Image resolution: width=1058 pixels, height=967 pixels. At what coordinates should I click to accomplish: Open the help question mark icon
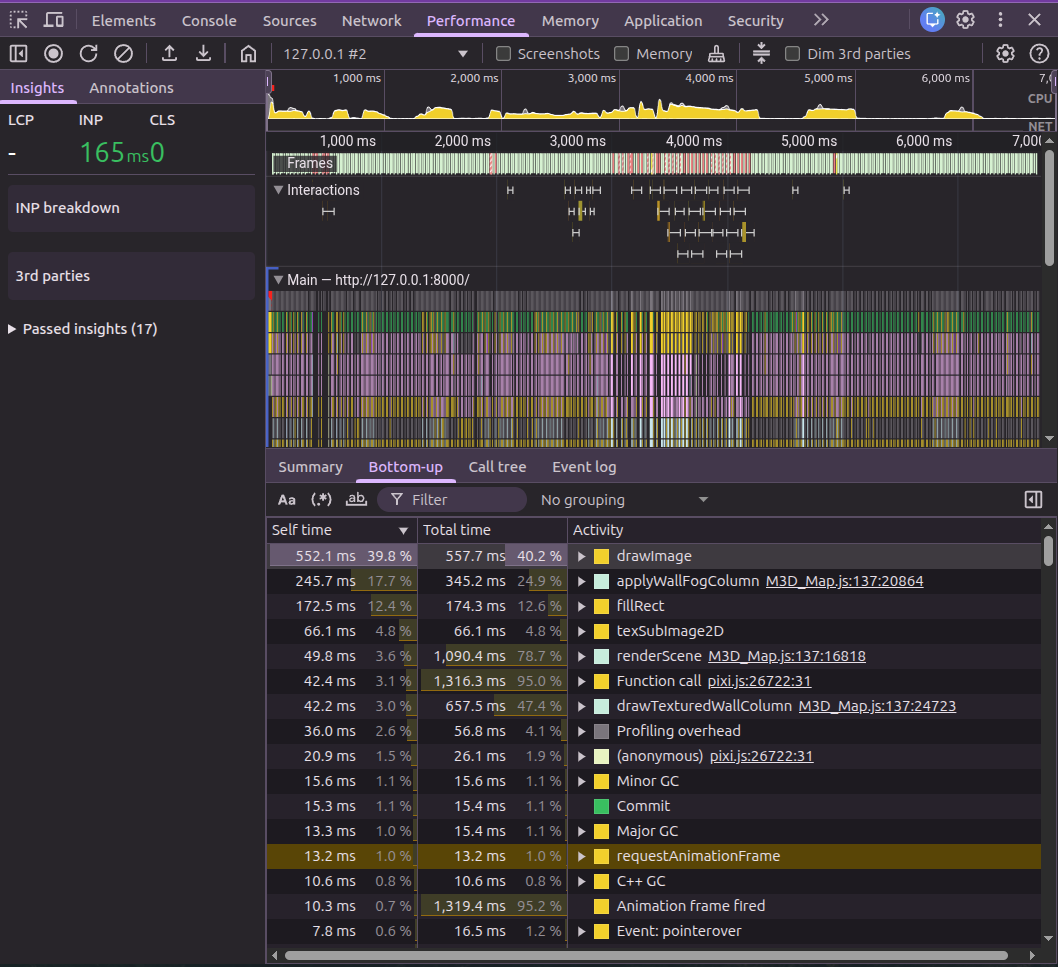click(x=1039, y=53)
